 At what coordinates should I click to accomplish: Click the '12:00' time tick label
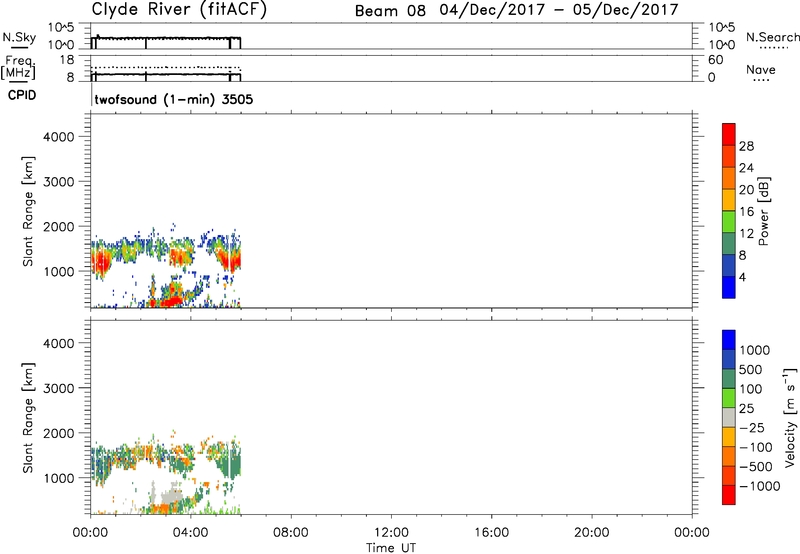pyautogui.click(x=391, y=533)
